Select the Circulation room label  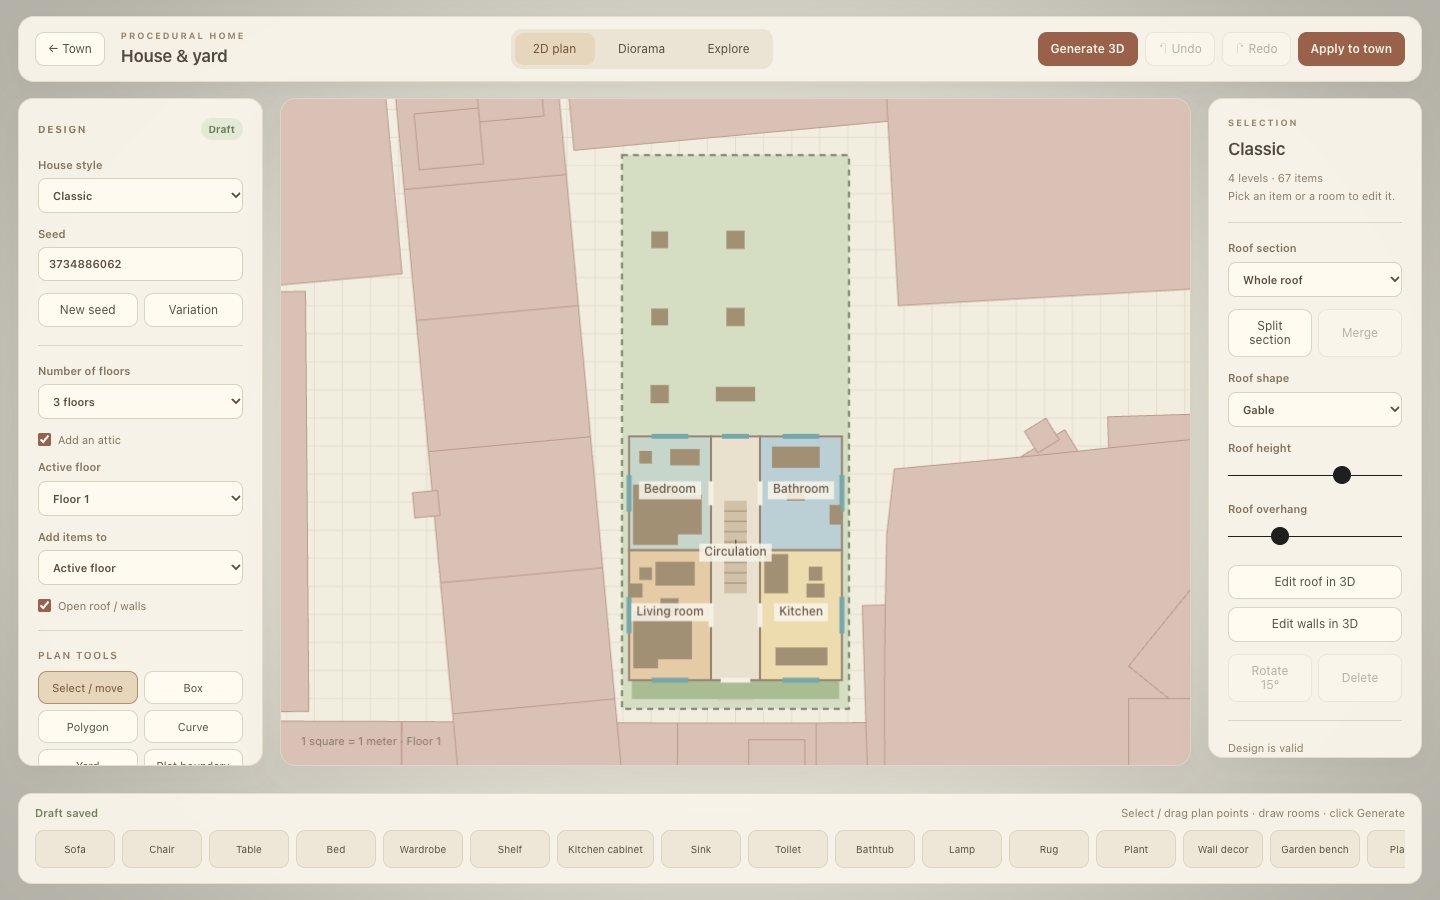pyautogui.click(x=735, y=551)
